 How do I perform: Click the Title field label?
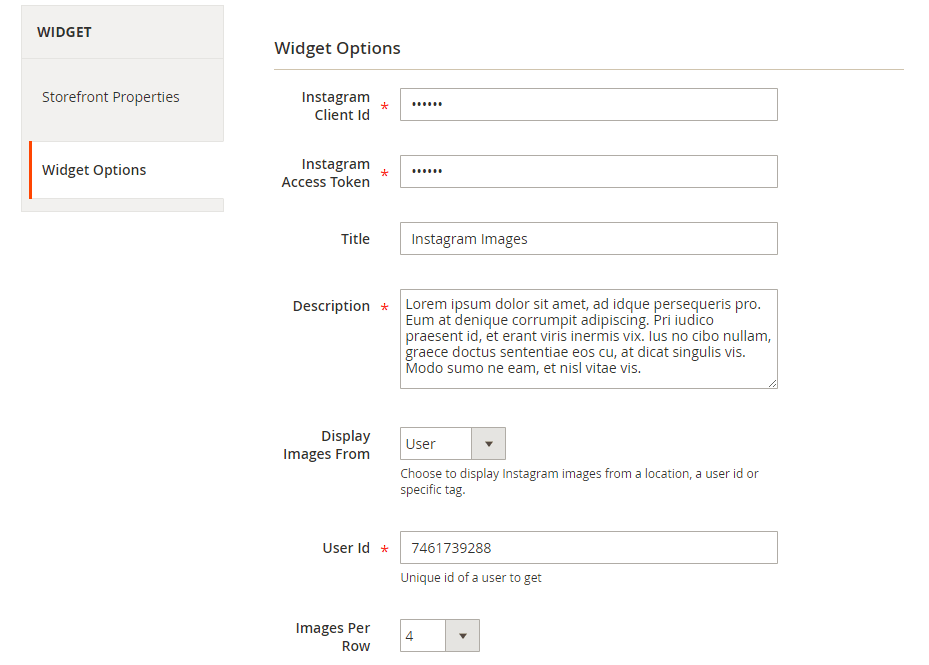point(355,239)
